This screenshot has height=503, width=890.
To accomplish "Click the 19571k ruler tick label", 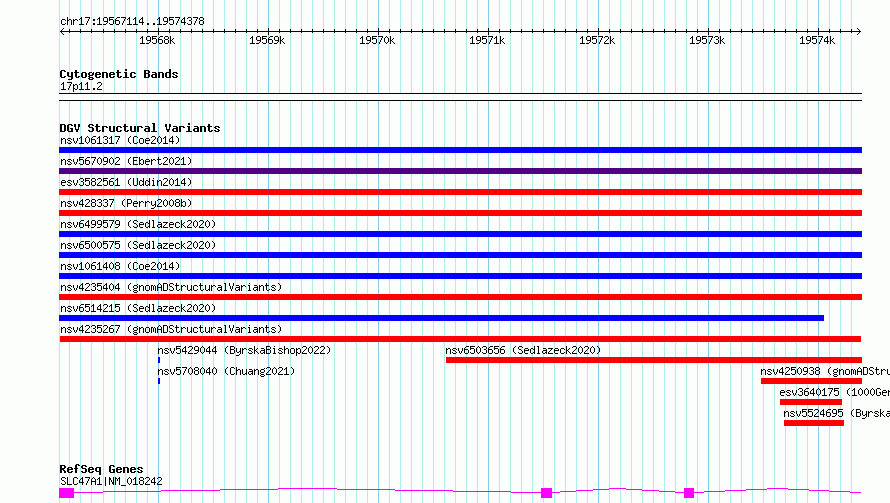I will click(x=487, y=40).
